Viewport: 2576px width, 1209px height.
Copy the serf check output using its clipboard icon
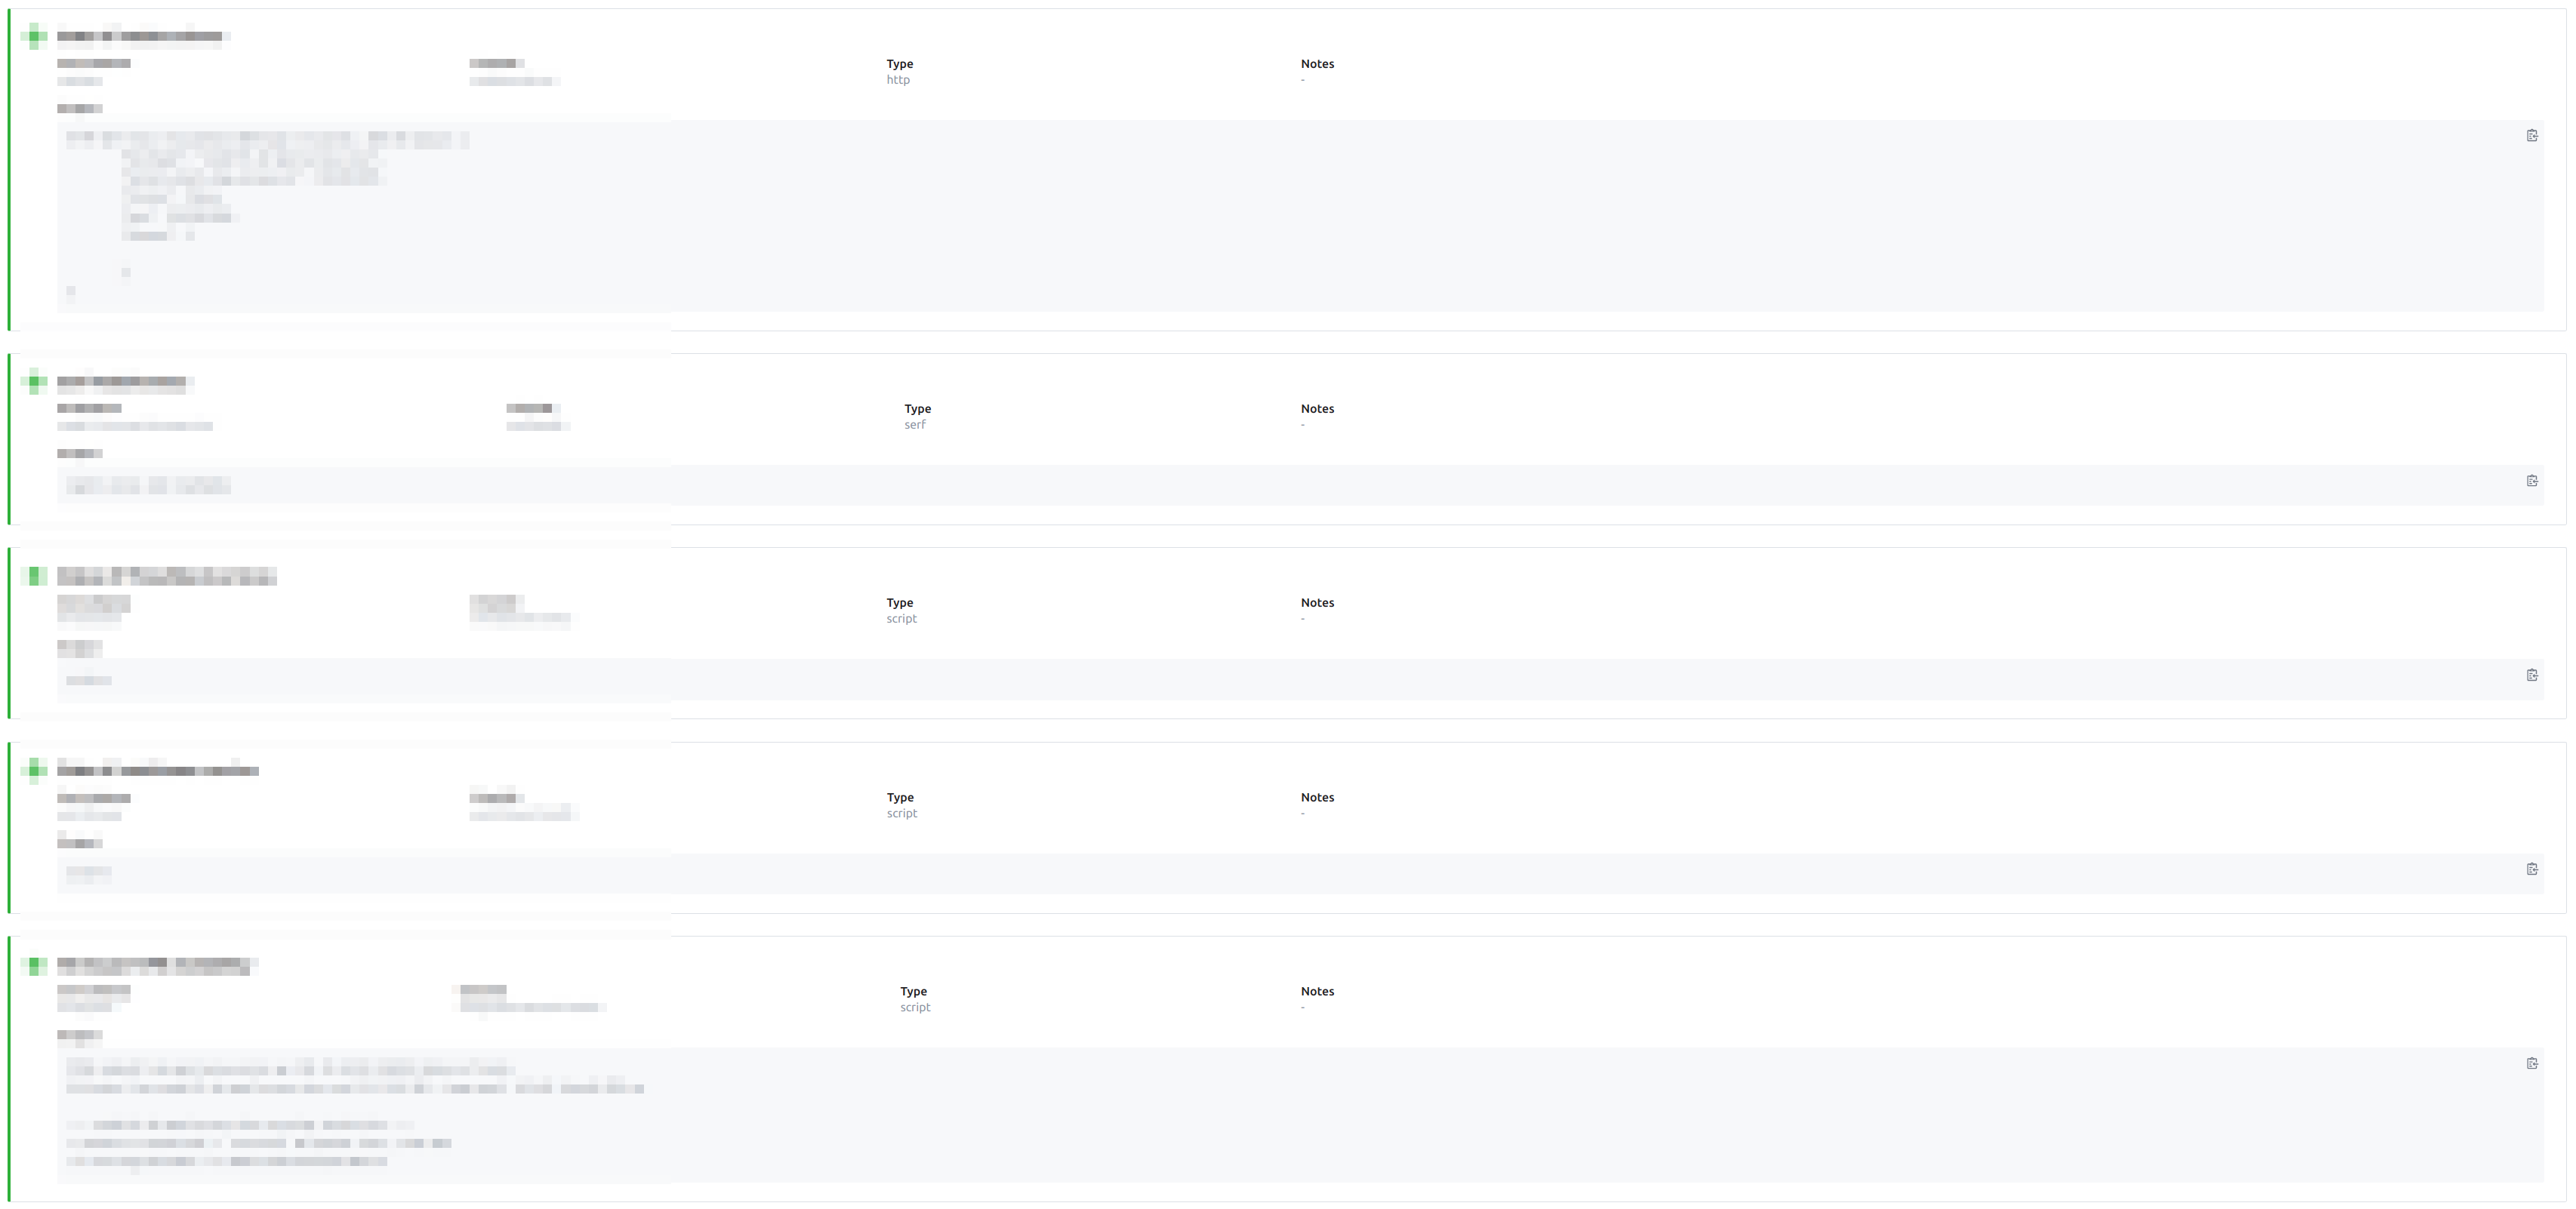pyautogui.click(x=2533, y=480)
